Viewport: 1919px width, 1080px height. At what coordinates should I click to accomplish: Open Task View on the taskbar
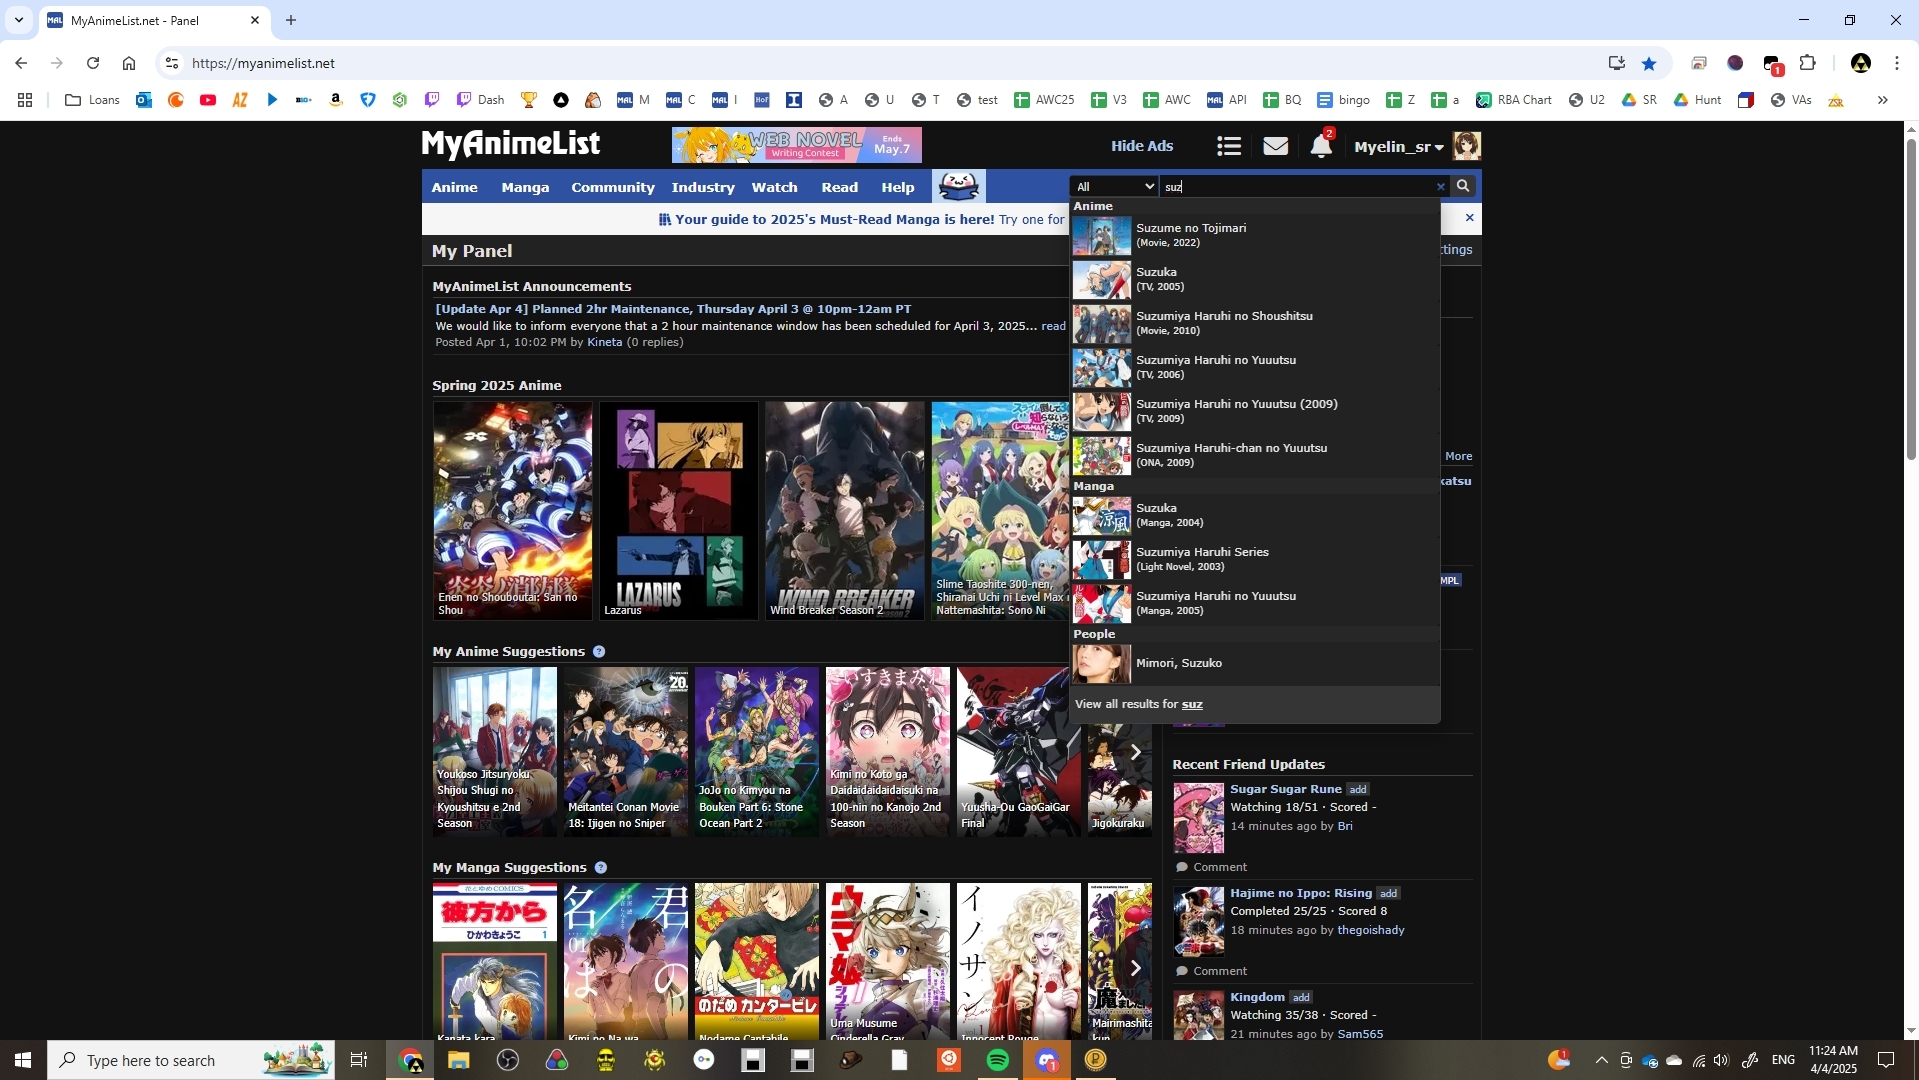[359, 1060]
